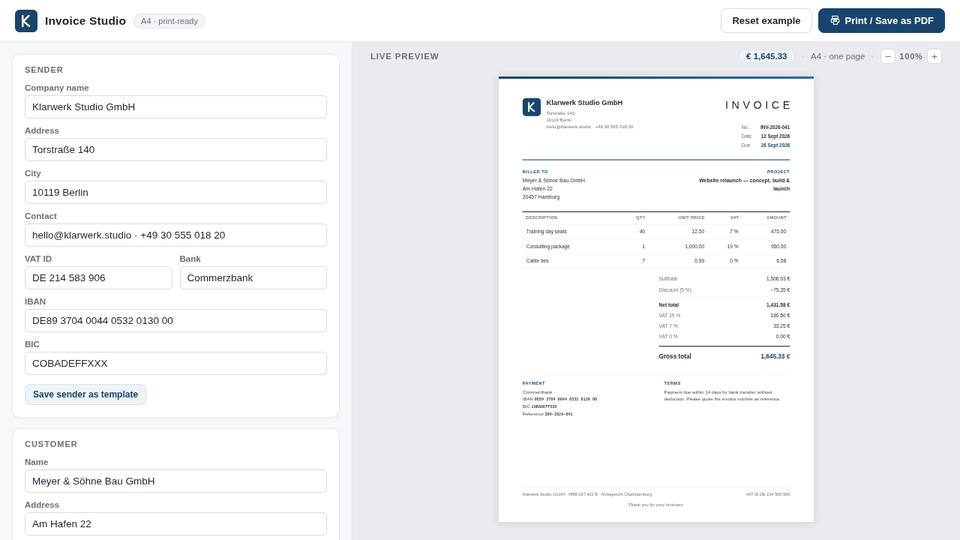Zoom out preview with minus button
Viewport: 960px width, 540px height.
point(888,56)
